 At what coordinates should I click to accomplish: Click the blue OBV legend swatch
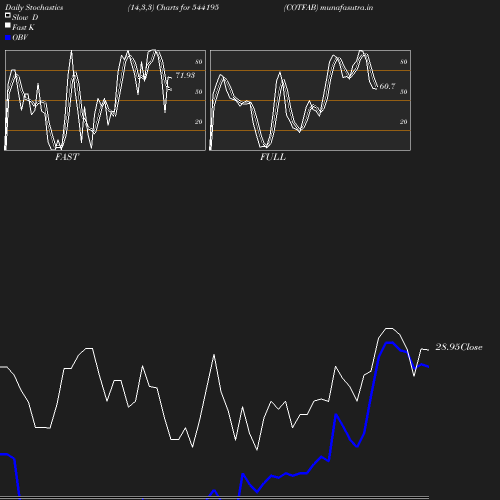point(8,38)
